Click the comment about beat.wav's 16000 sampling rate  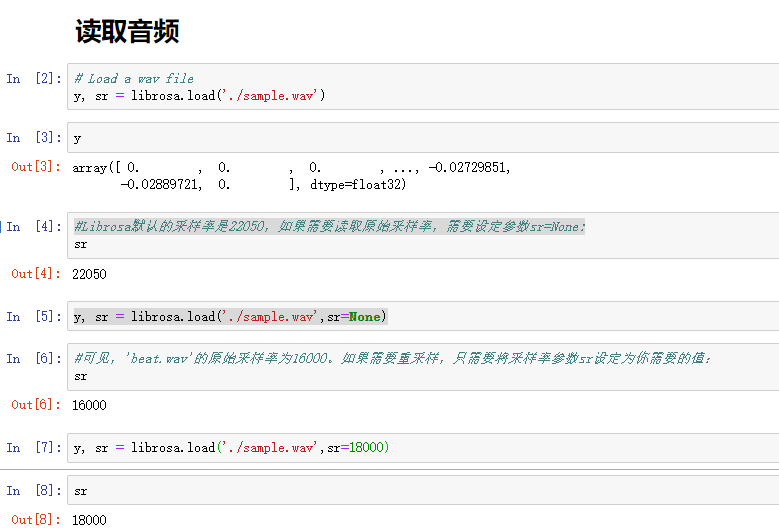click(x=392, y=357)
